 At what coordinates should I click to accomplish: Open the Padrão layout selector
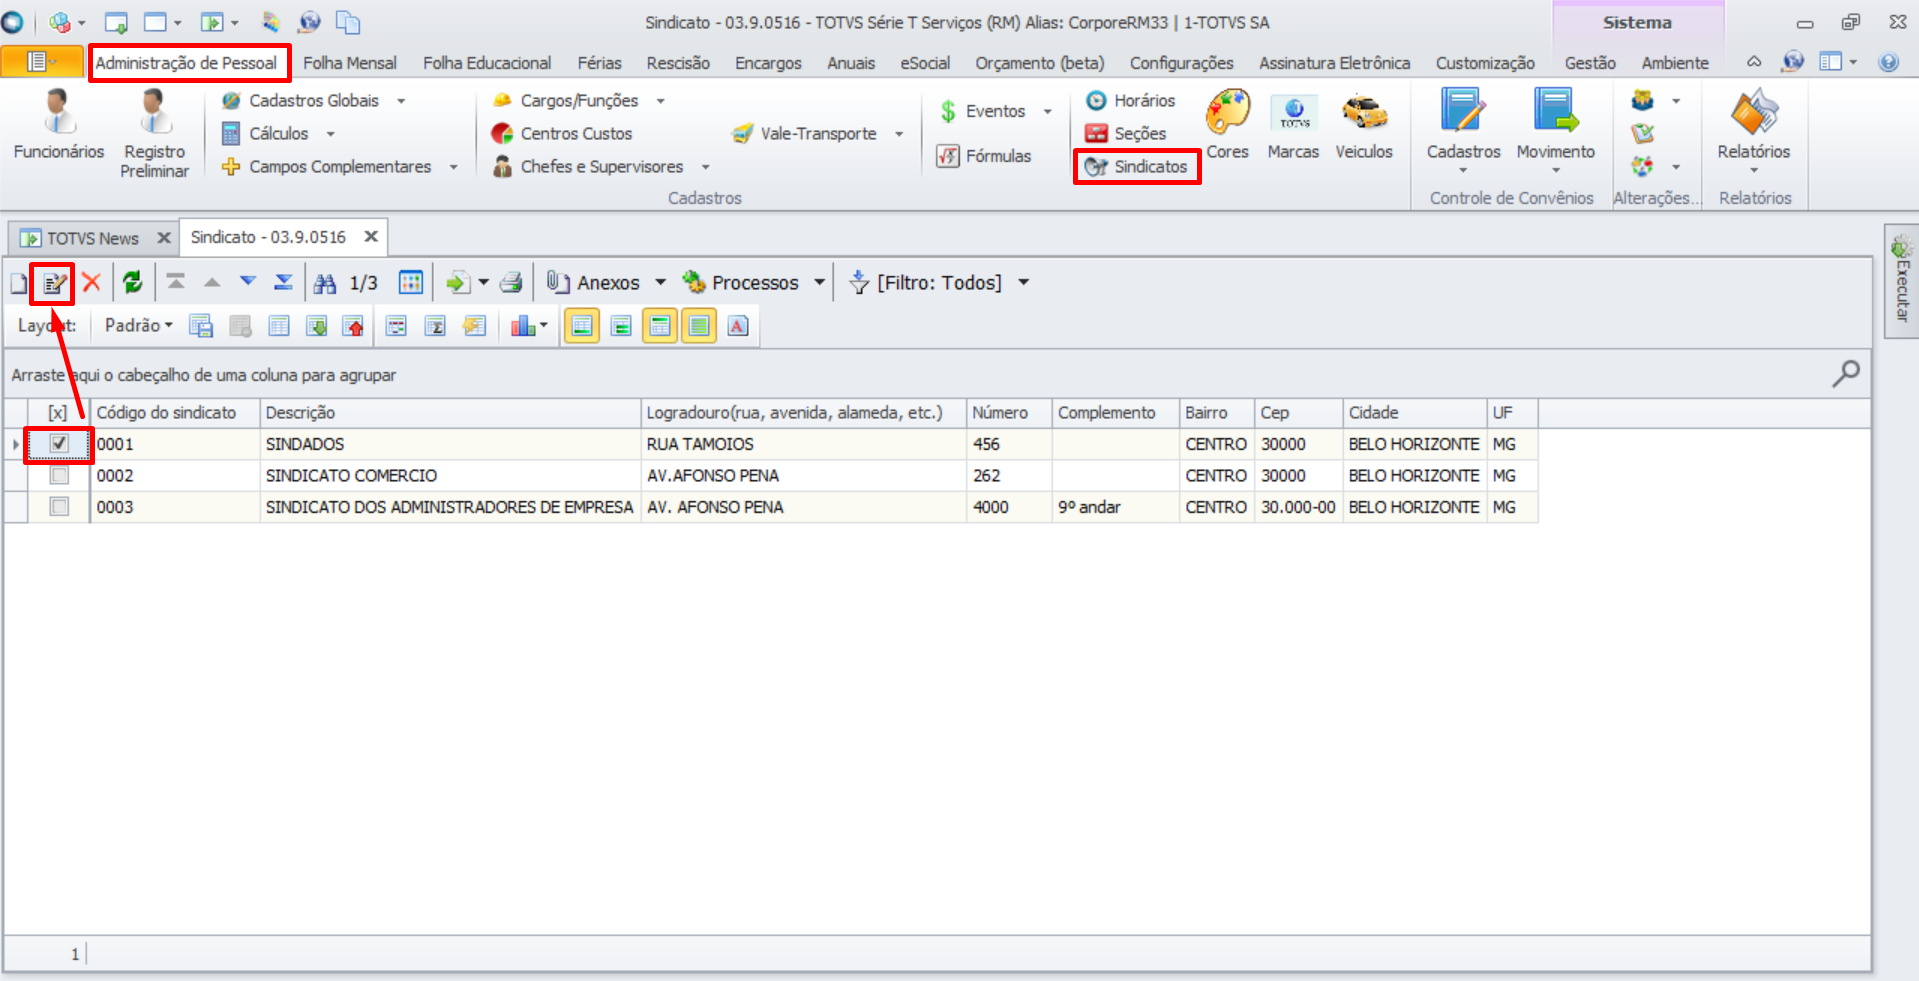pos(138,325)
